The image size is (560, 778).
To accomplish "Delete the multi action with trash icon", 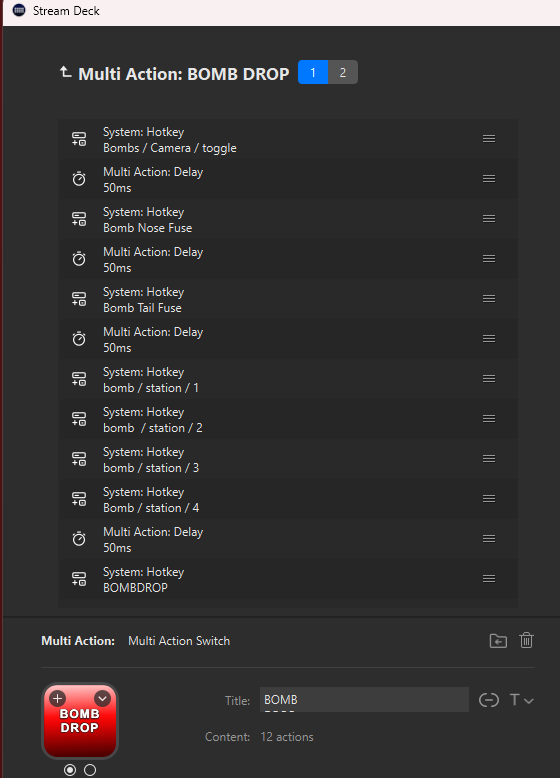I will (526, 641).
